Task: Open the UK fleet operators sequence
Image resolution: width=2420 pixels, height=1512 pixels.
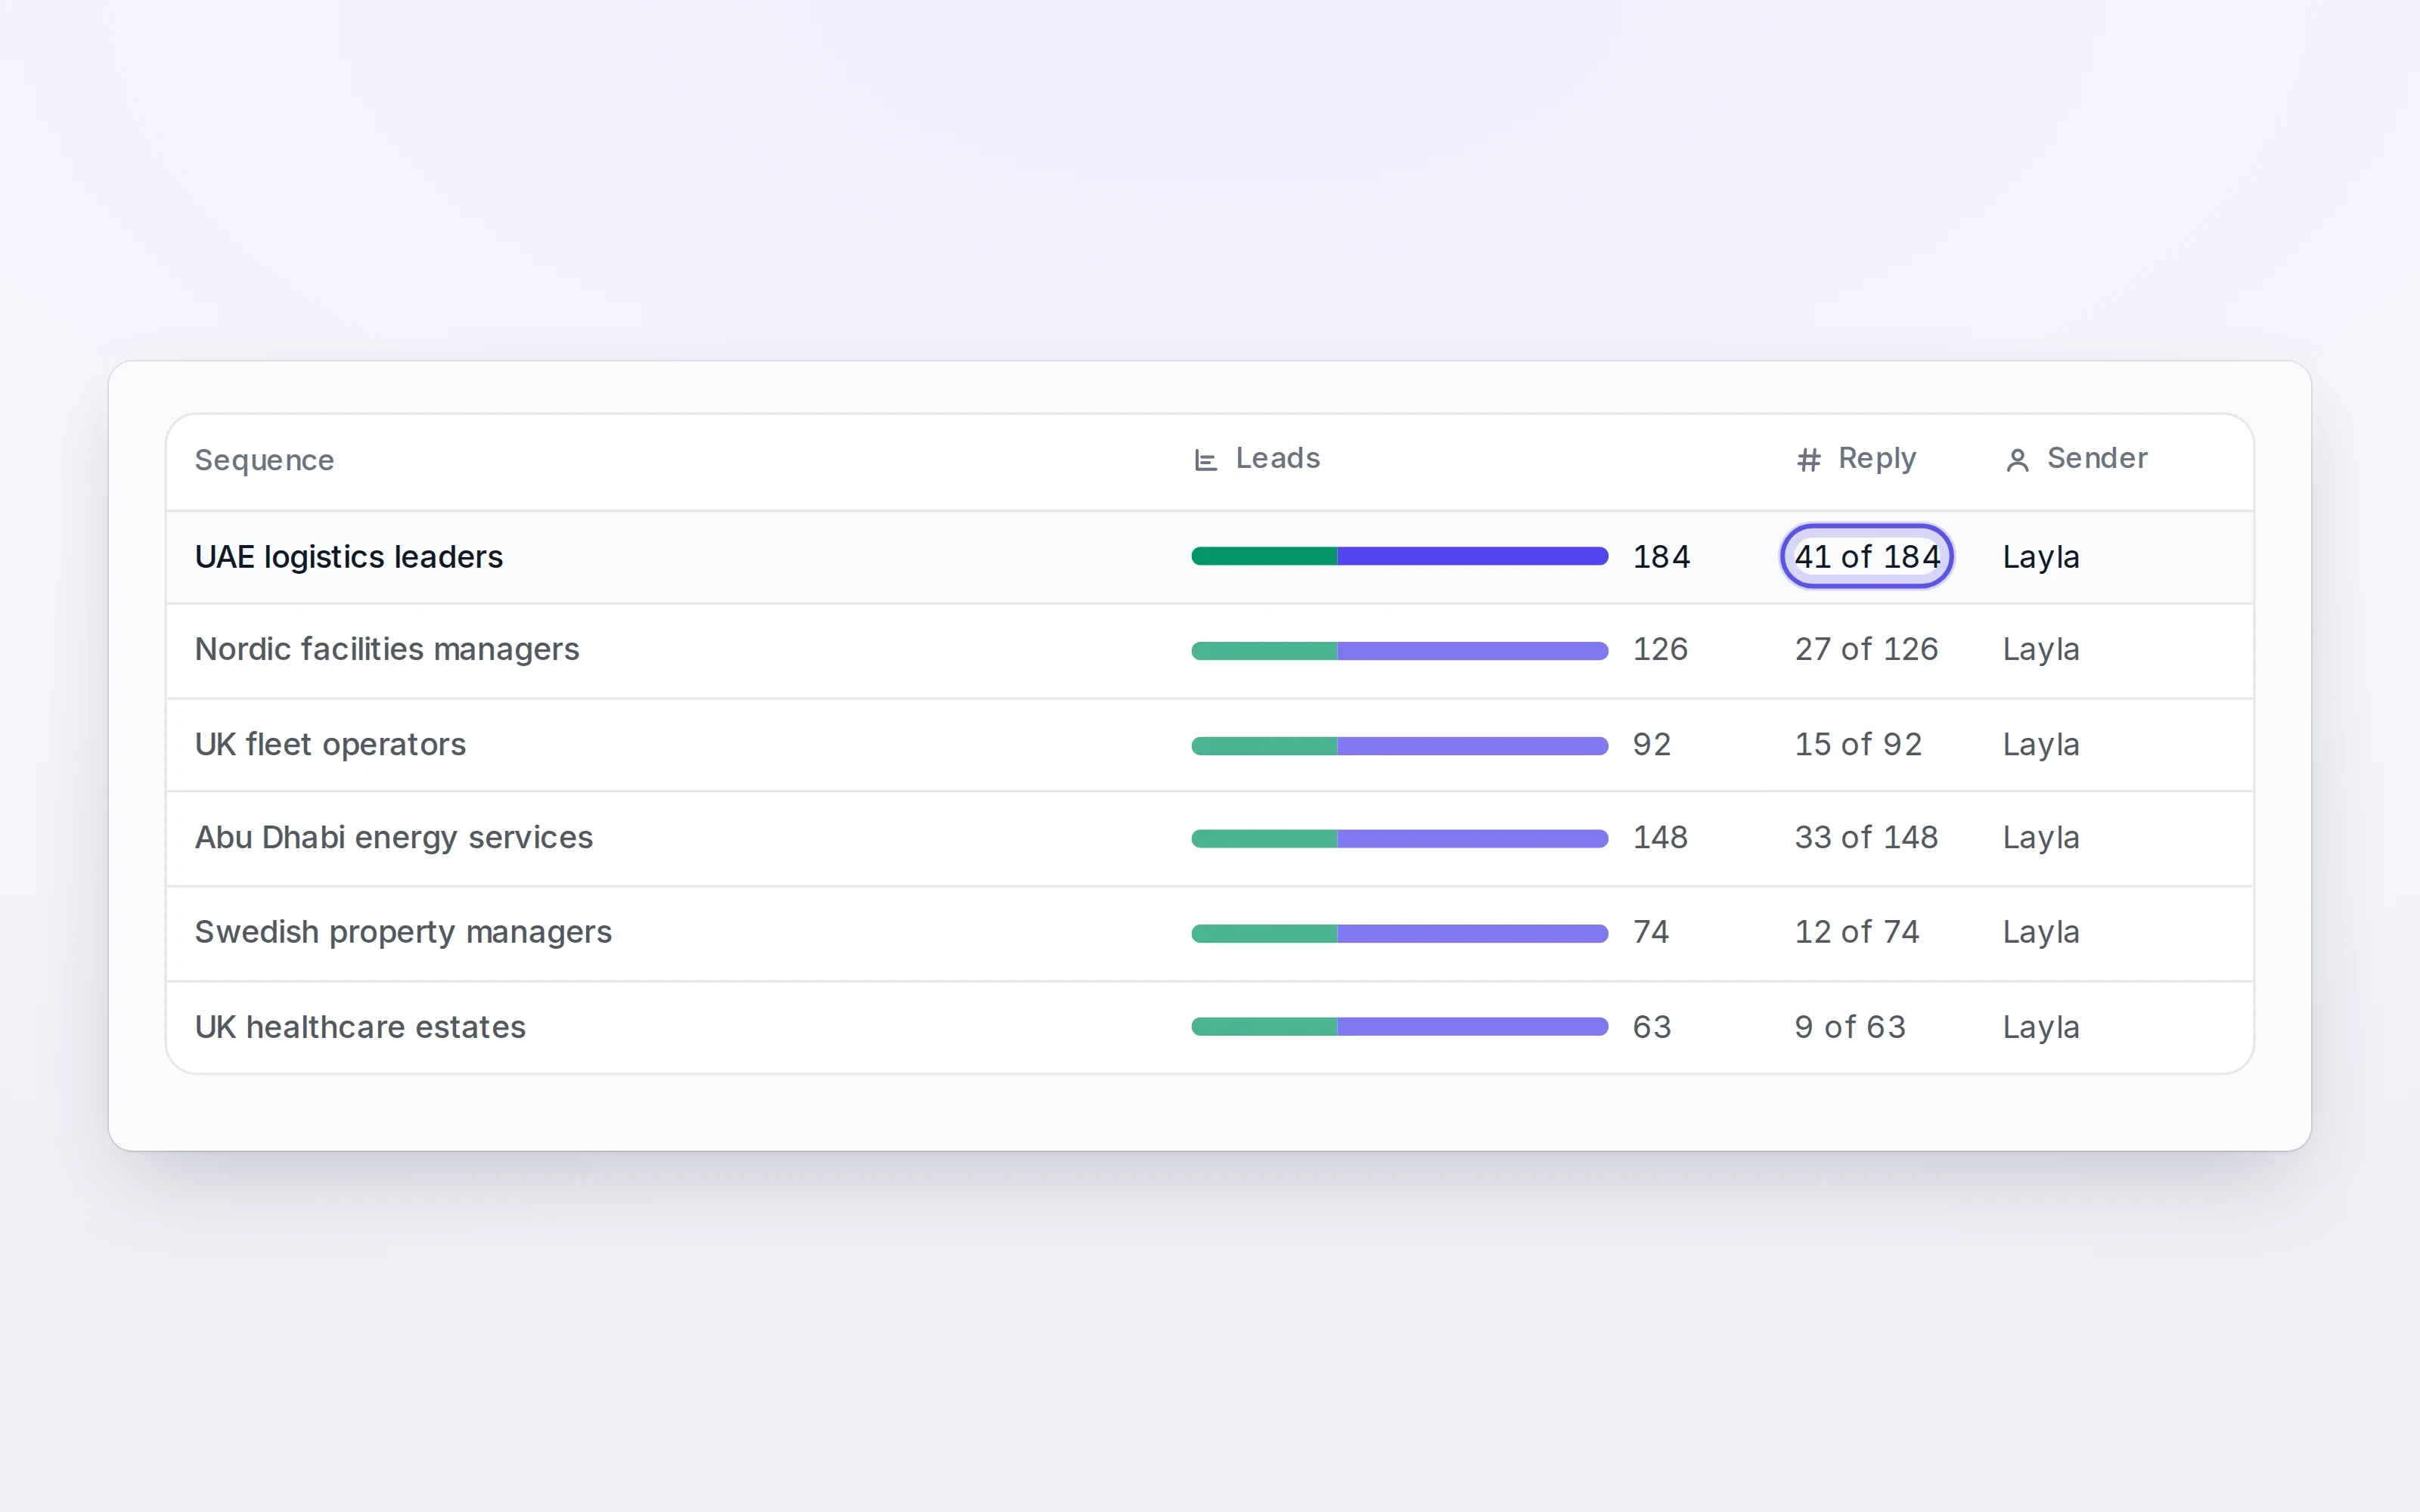Action: 330,745
